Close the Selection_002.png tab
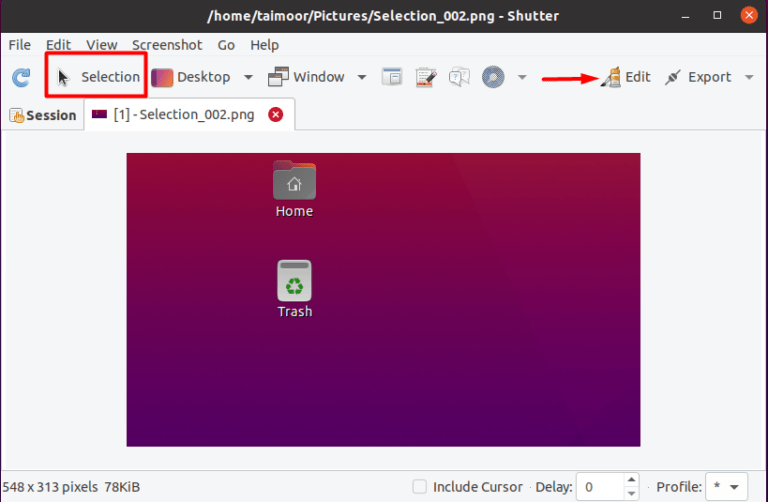This screenshot has width=768, height=502. click(x=276, y=115)
